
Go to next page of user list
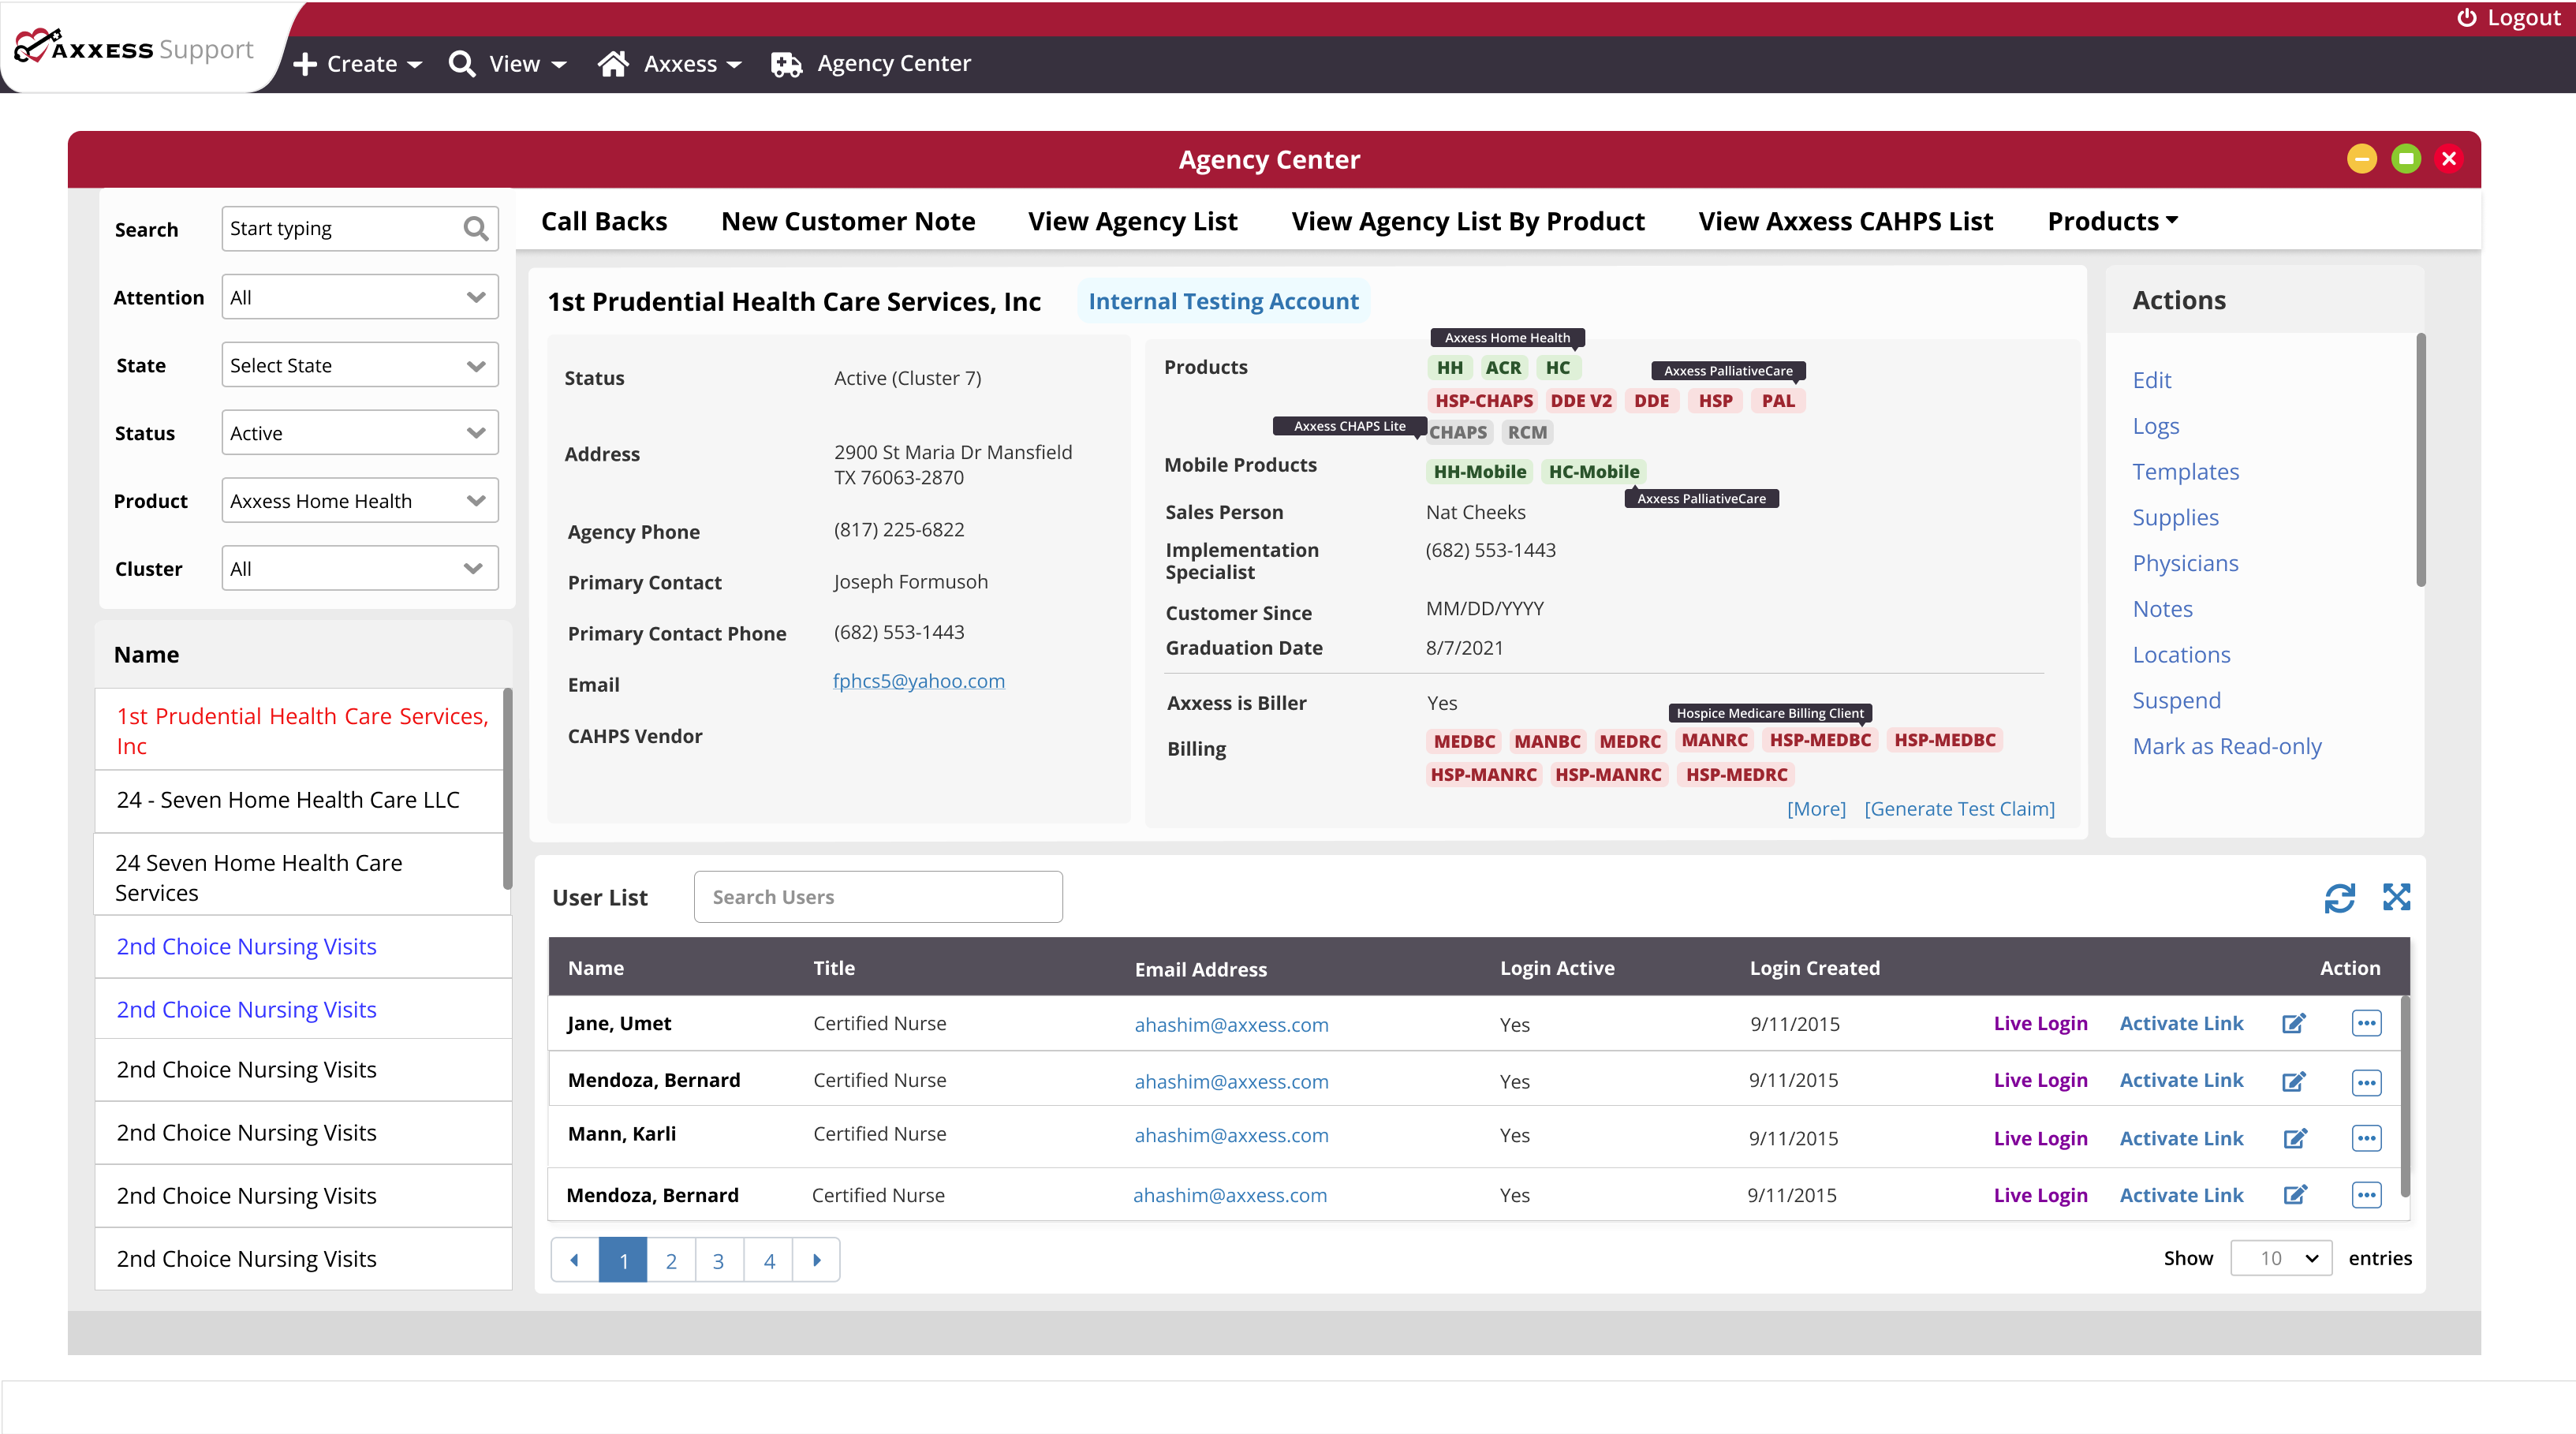pos(816,1260)
